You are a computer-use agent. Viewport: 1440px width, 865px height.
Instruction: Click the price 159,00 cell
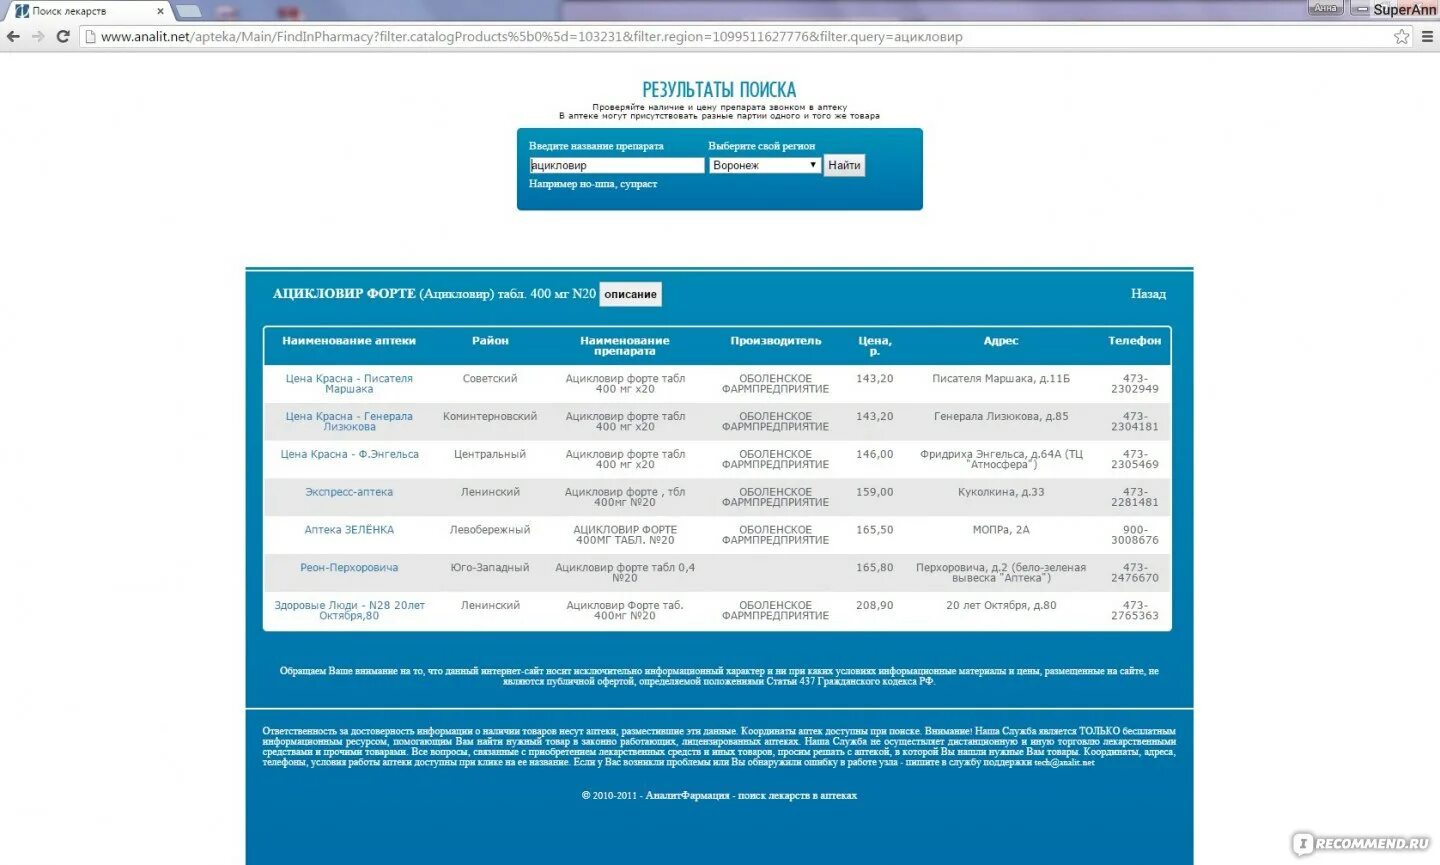875,492
